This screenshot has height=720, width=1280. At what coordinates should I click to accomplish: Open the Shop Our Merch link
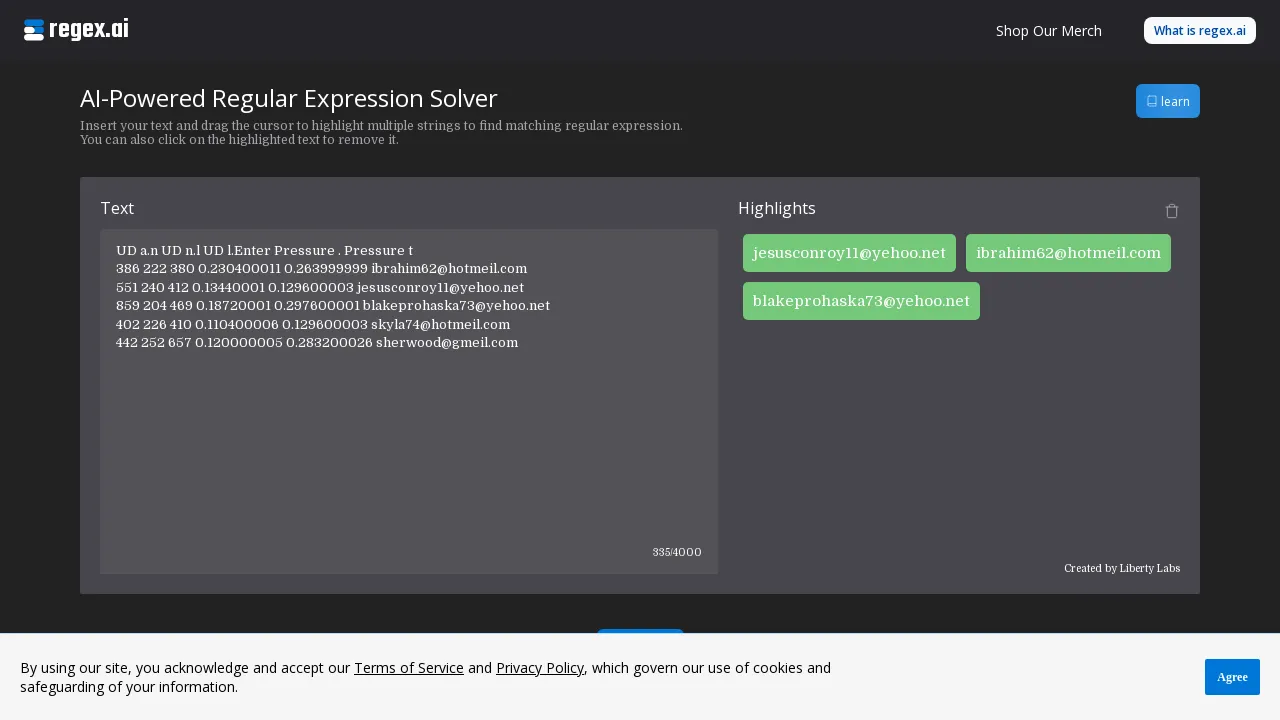(1049, 31)
